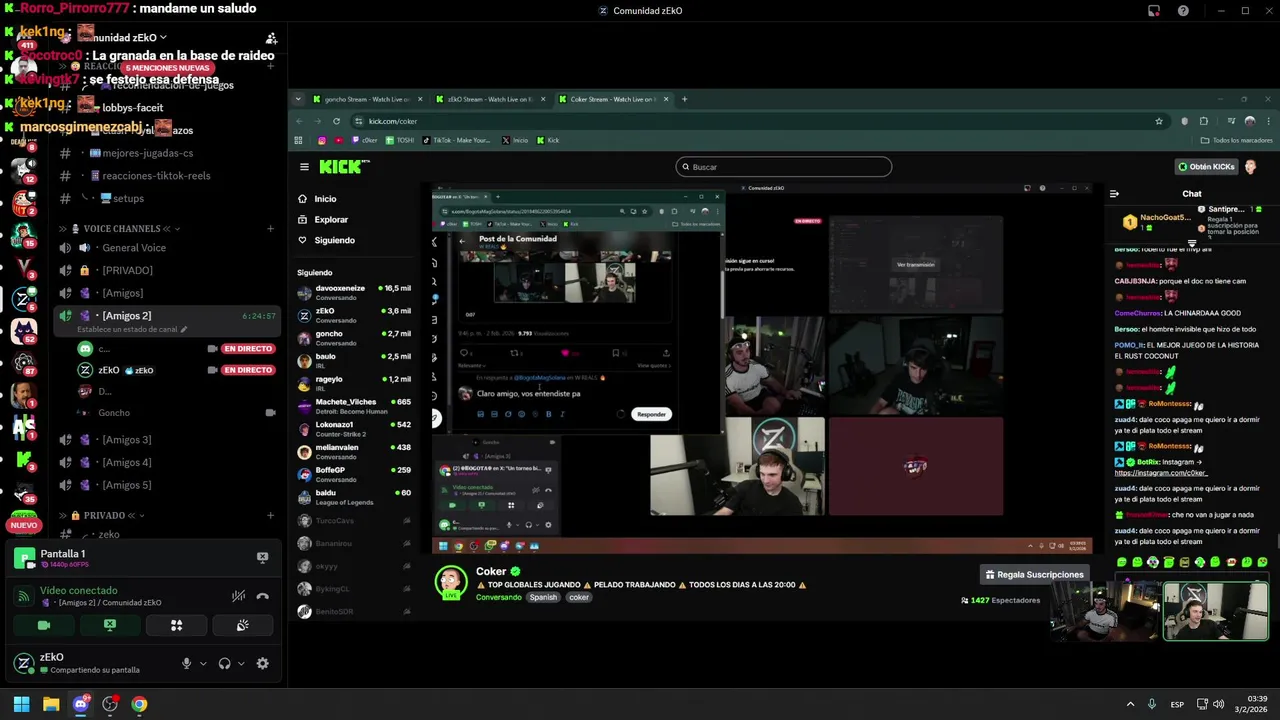This screenshot has width=1280, height=720.
Task: Disconnect from the voice call
Action: [x=262, y=596]
